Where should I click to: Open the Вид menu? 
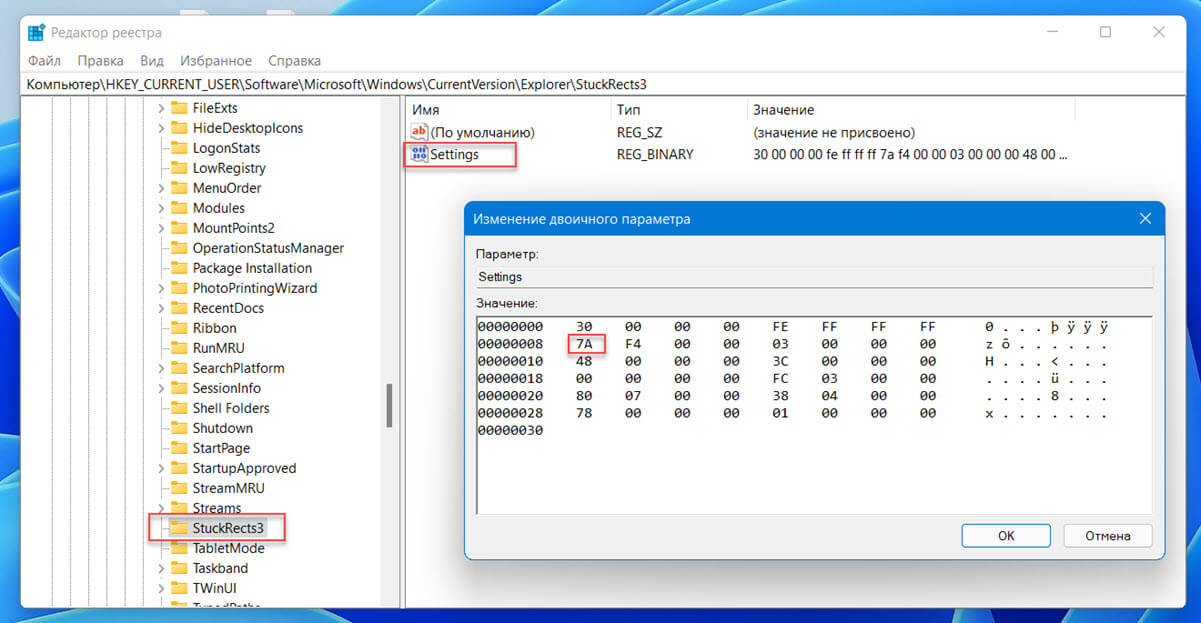click(152, 61)
